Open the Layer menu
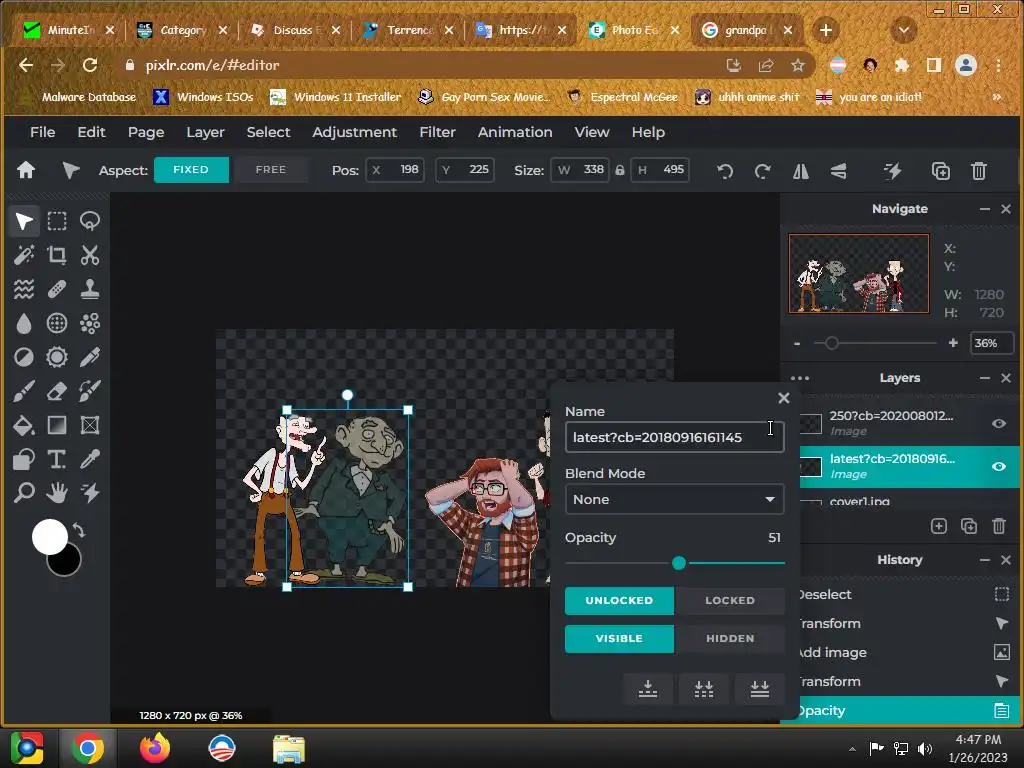Screen dimensions: 1024x768 coord(205,132)
